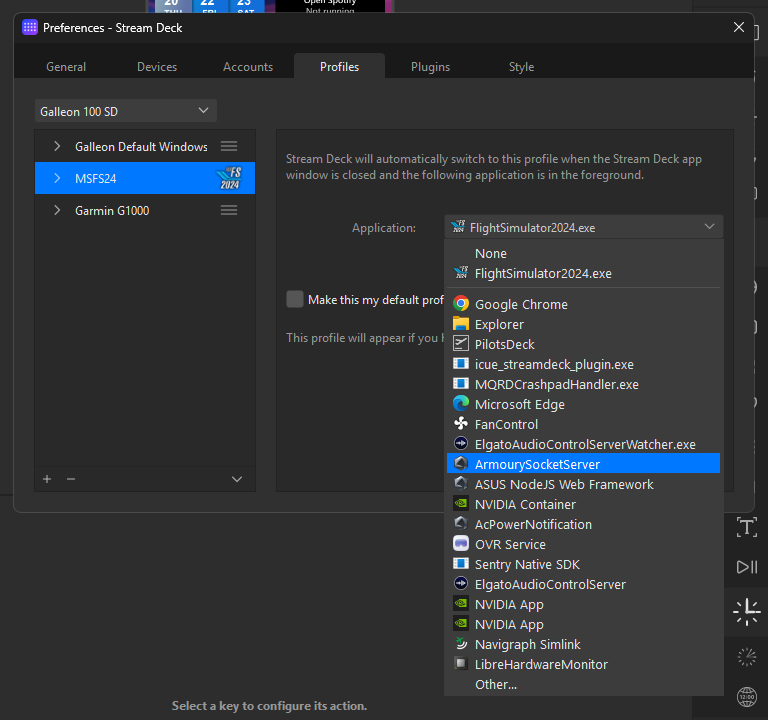Screen dimensions: 768x720
Task: Click the Microsoft Edge icon in the dropdown
Action: tap(461, 404)
